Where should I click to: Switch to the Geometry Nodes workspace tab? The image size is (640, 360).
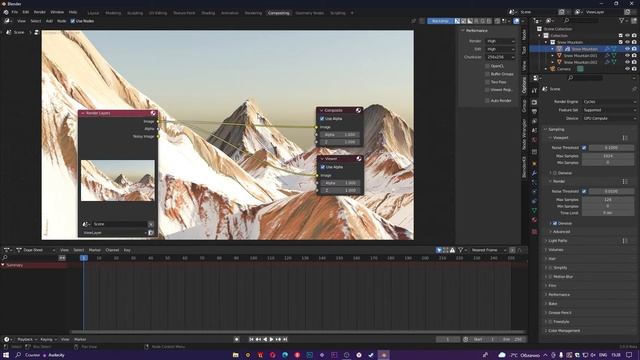click(x=309, y=13)
